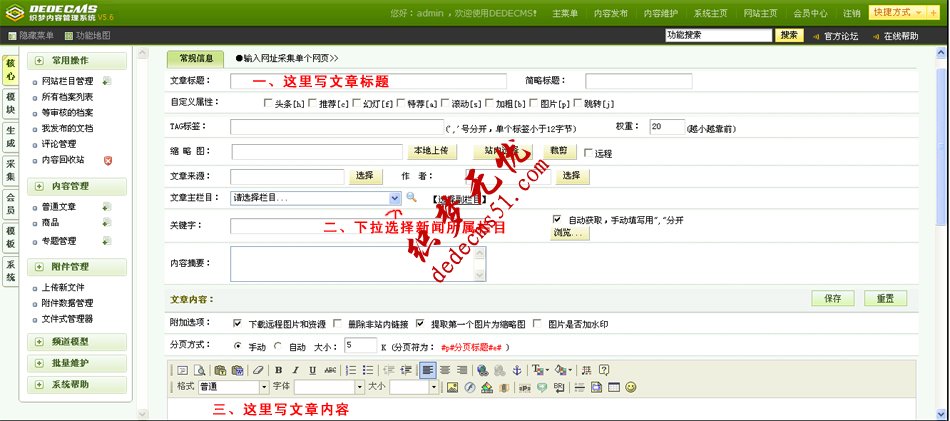Screen dimensions: 950x421
Task: Open 内容维护 in top menu
Action: coord(660,13)
